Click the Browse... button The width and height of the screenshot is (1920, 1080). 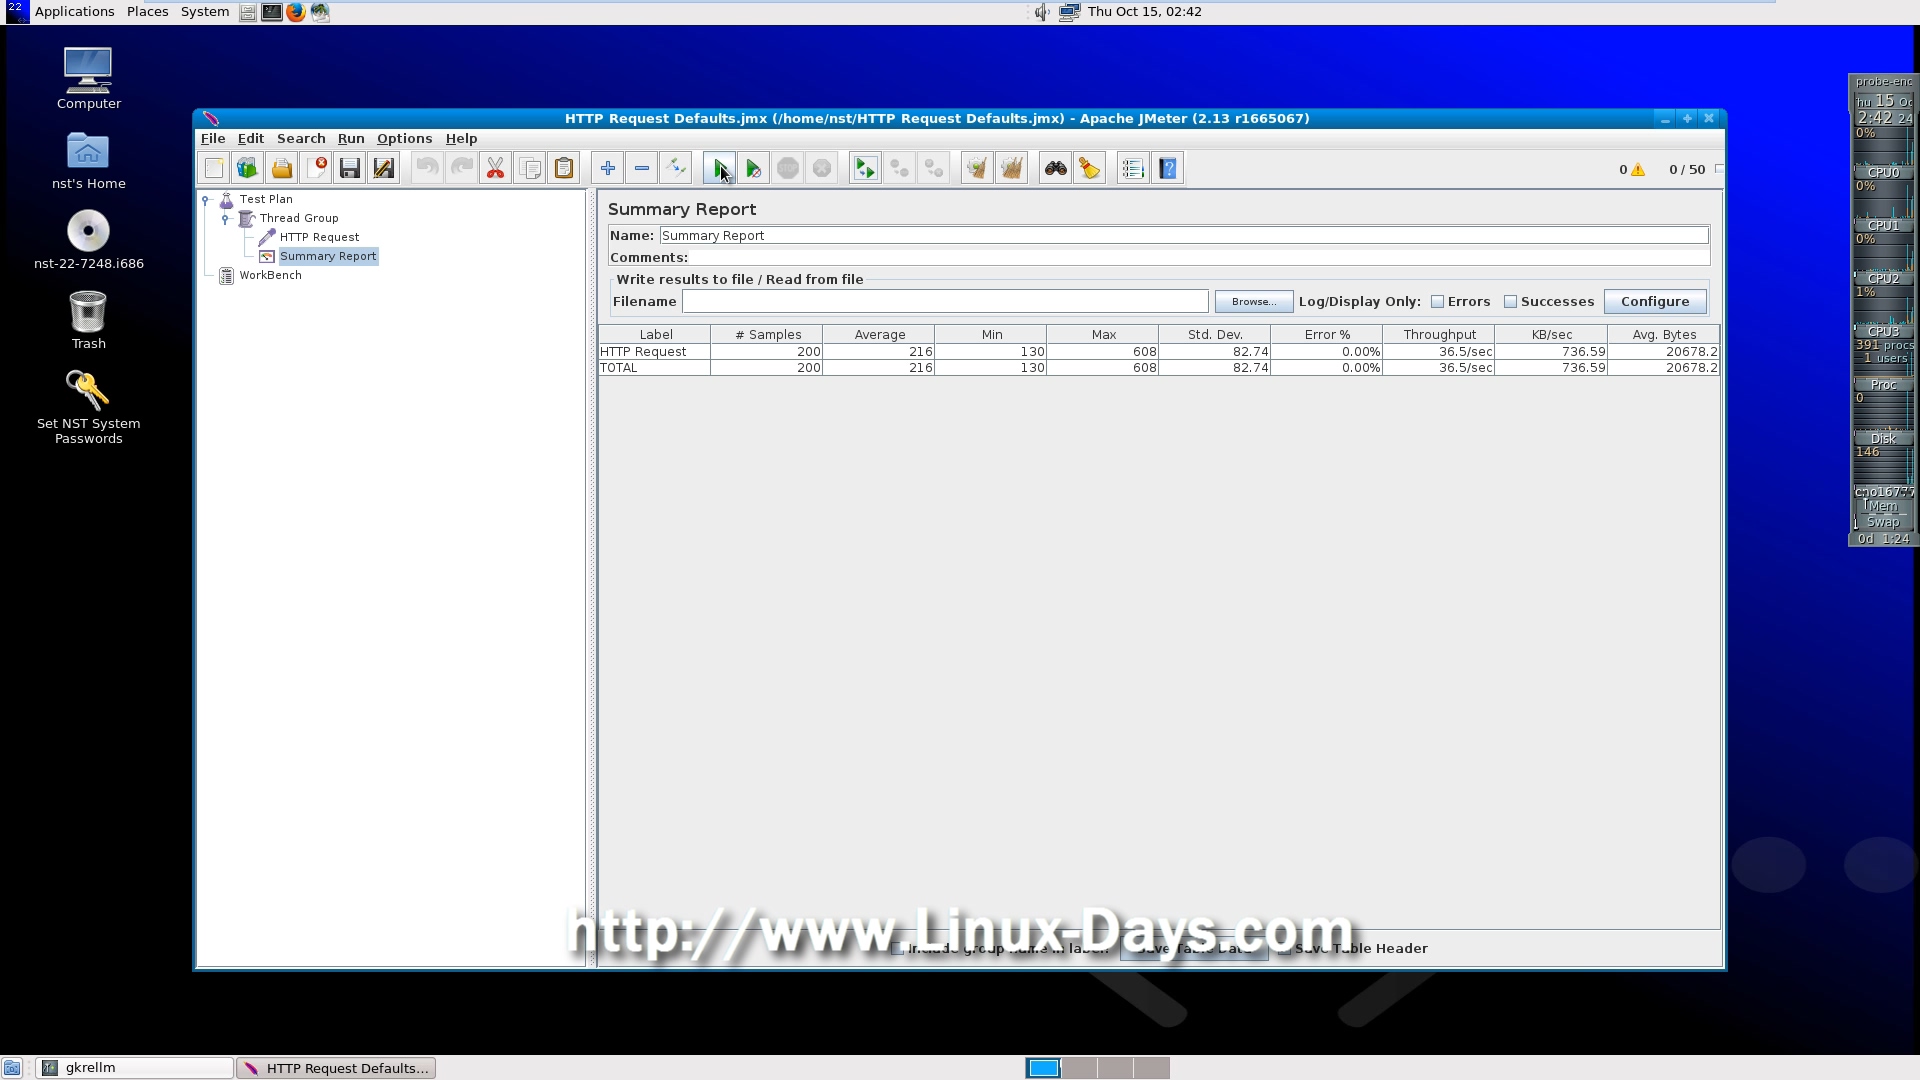click(x=1254, y=302)
